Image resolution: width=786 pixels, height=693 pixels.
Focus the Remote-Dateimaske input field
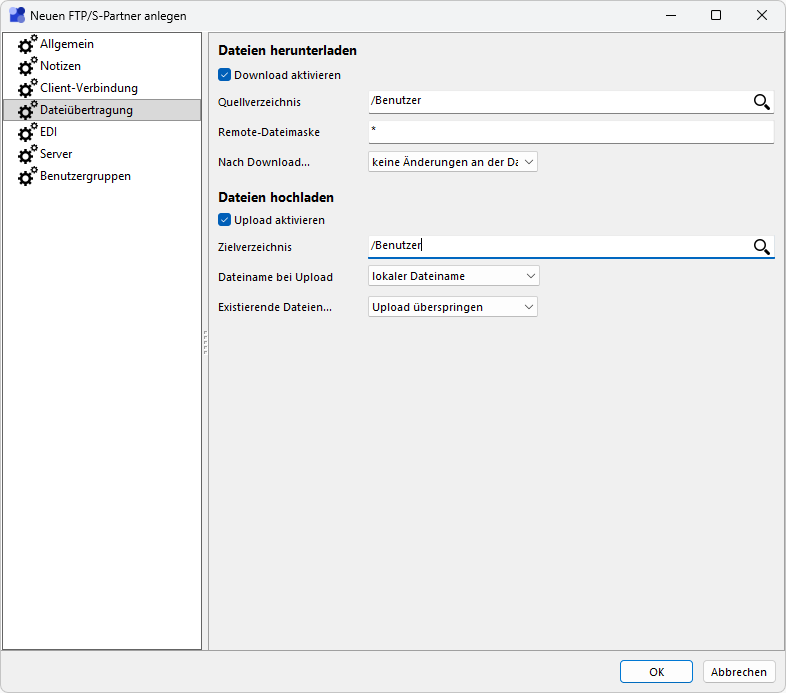(x=571, y=132)
